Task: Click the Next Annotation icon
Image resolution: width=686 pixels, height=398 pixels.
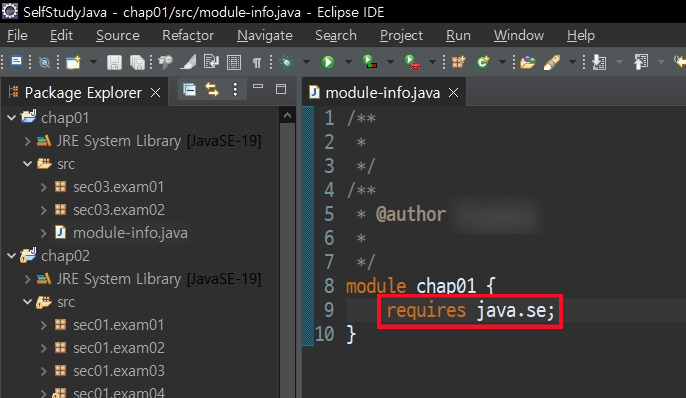Action: pyautogui.click(x=599, y=63)
